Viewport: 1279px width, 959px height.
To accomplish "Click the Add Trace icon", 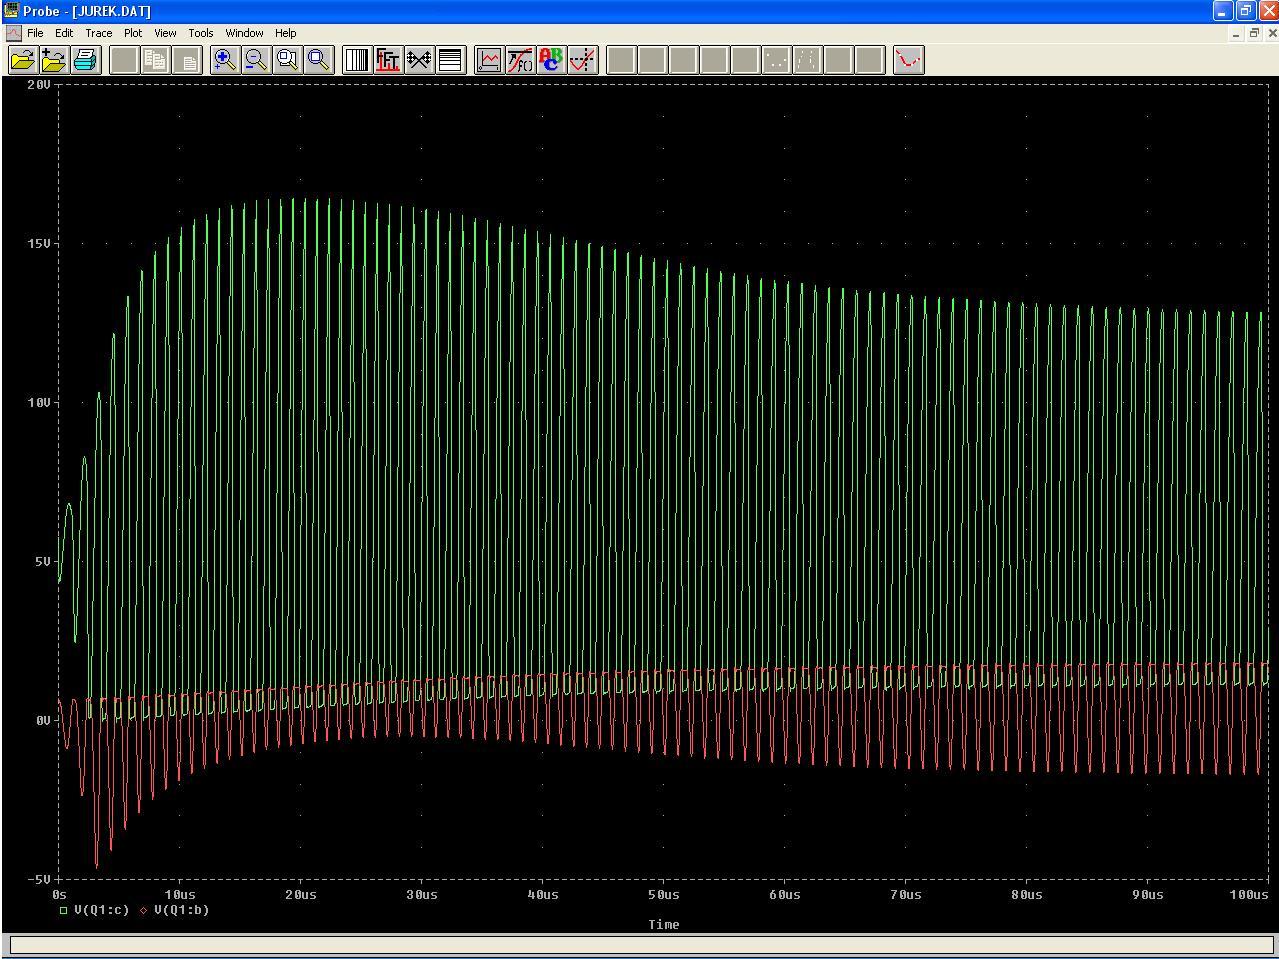I will 489,60.
